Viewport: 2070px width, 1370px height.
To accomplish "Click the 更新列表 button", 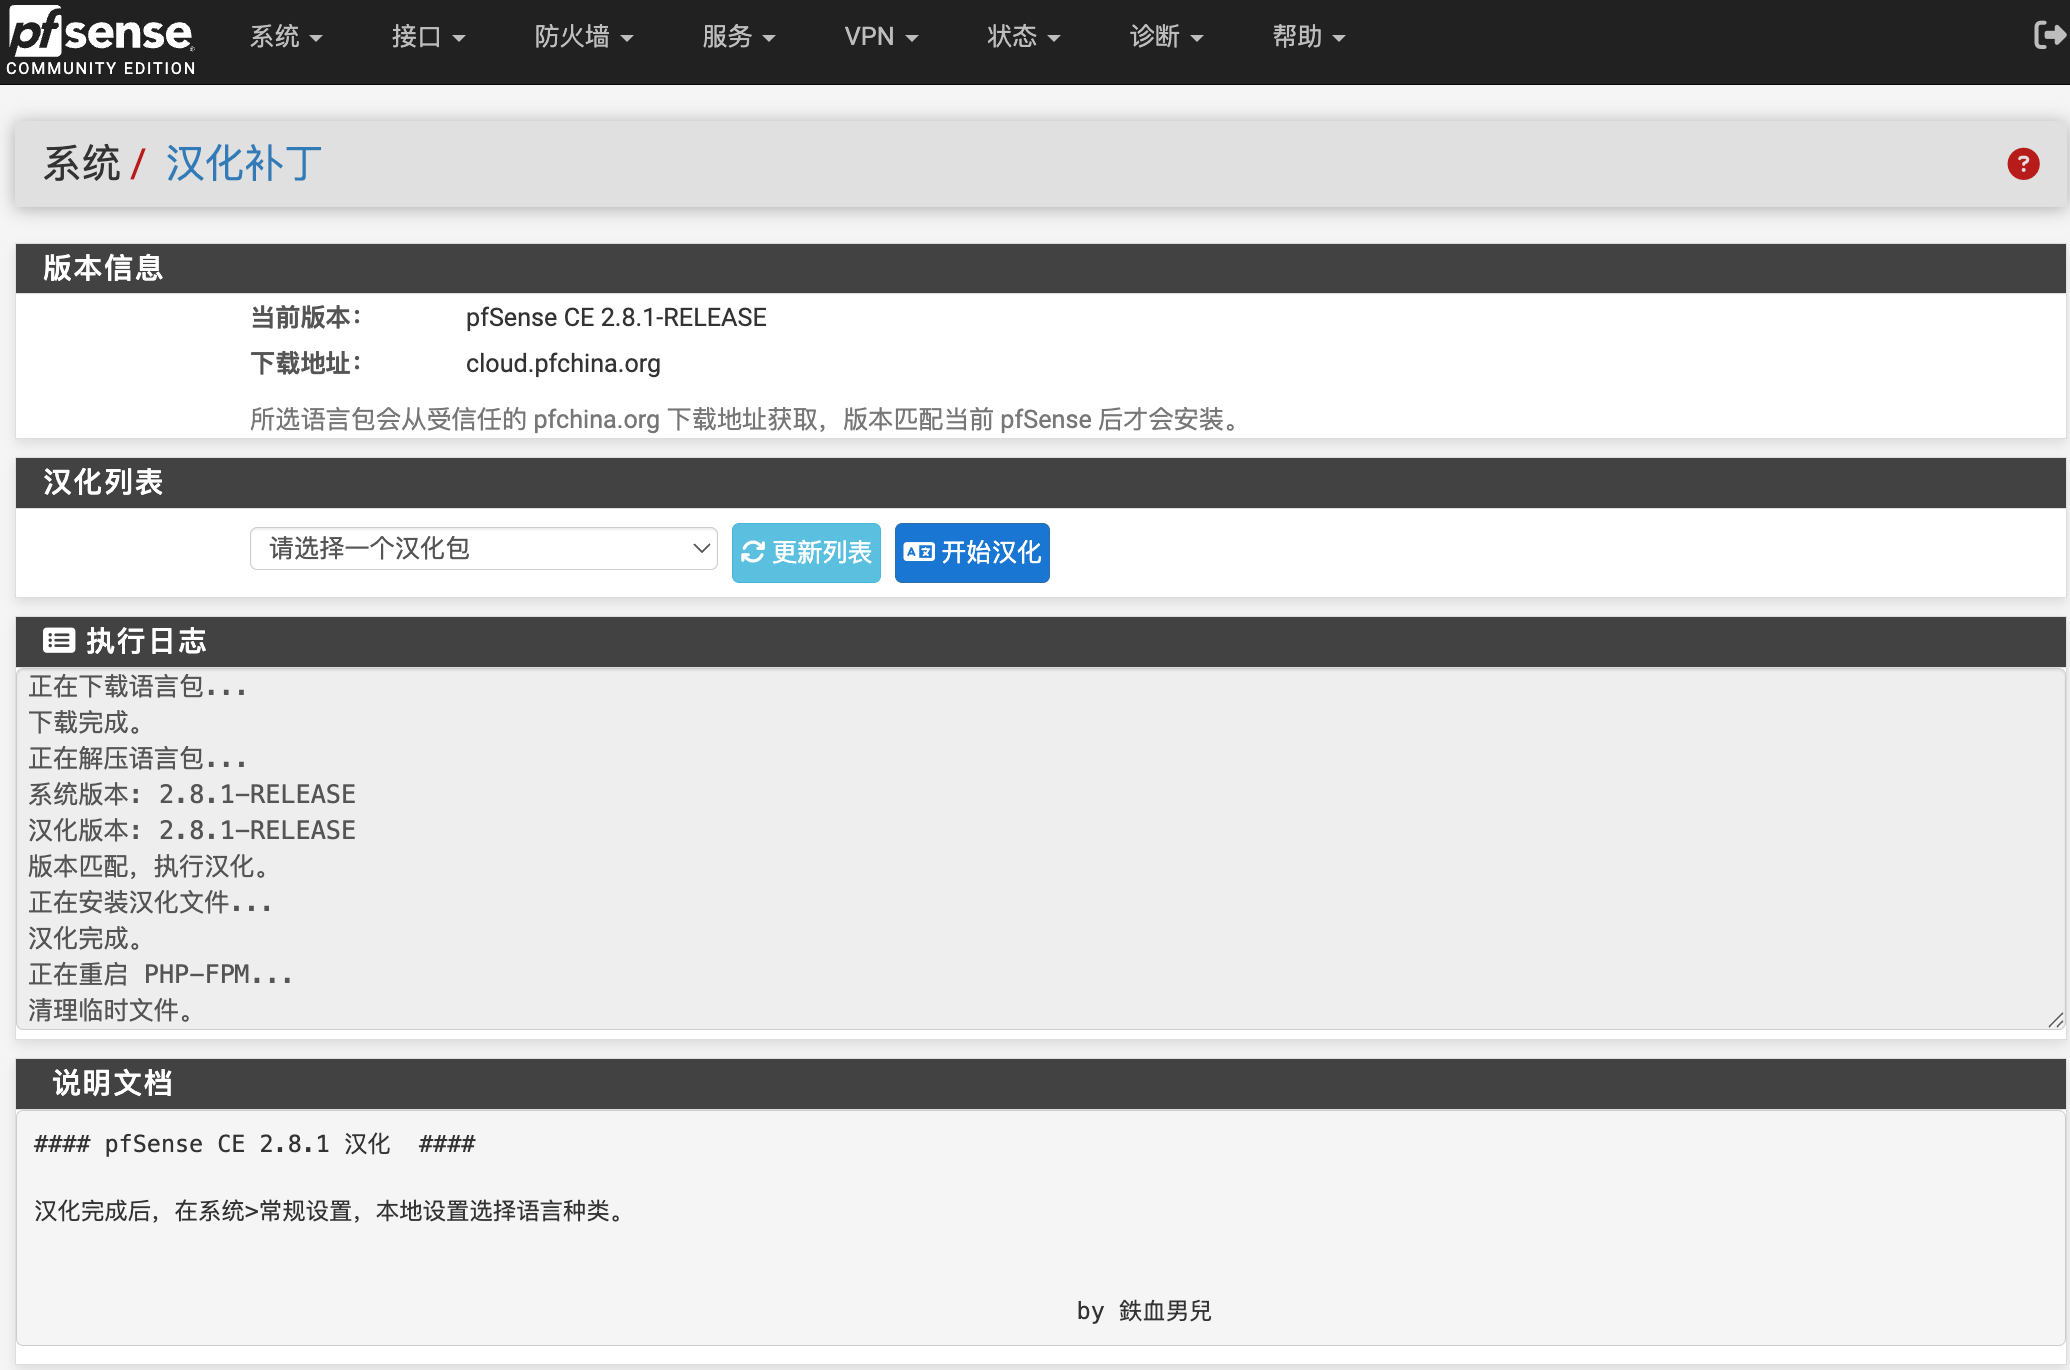I will [x=806, y=552].
